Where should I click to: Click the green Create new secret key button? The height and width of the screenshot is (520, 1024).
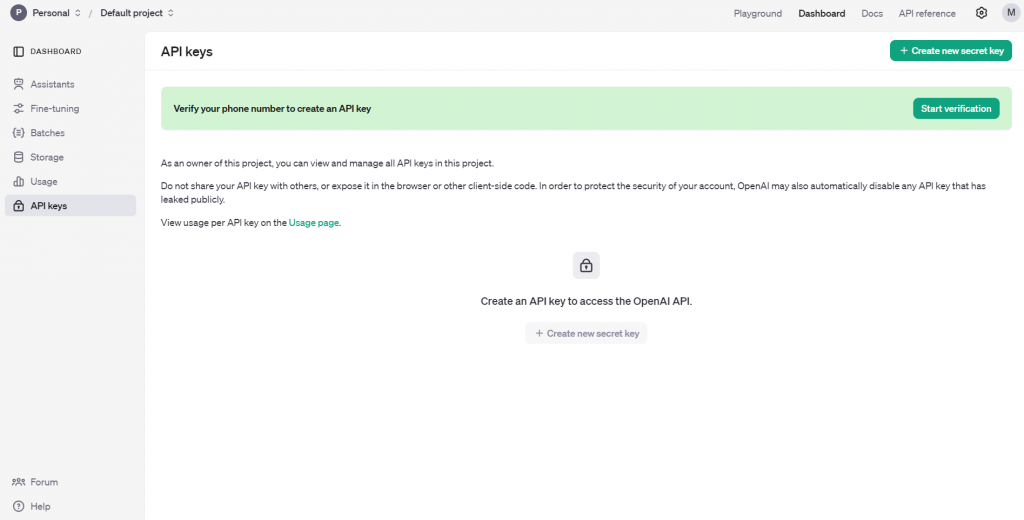coord(951,50)
